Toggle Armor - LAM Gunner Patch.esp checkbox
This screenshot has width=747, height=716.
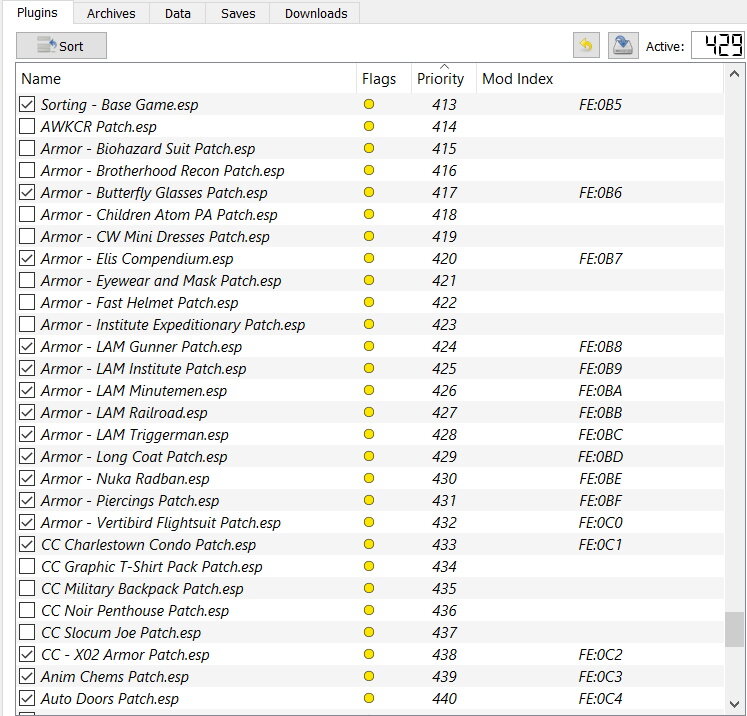(x=27, y=346)
